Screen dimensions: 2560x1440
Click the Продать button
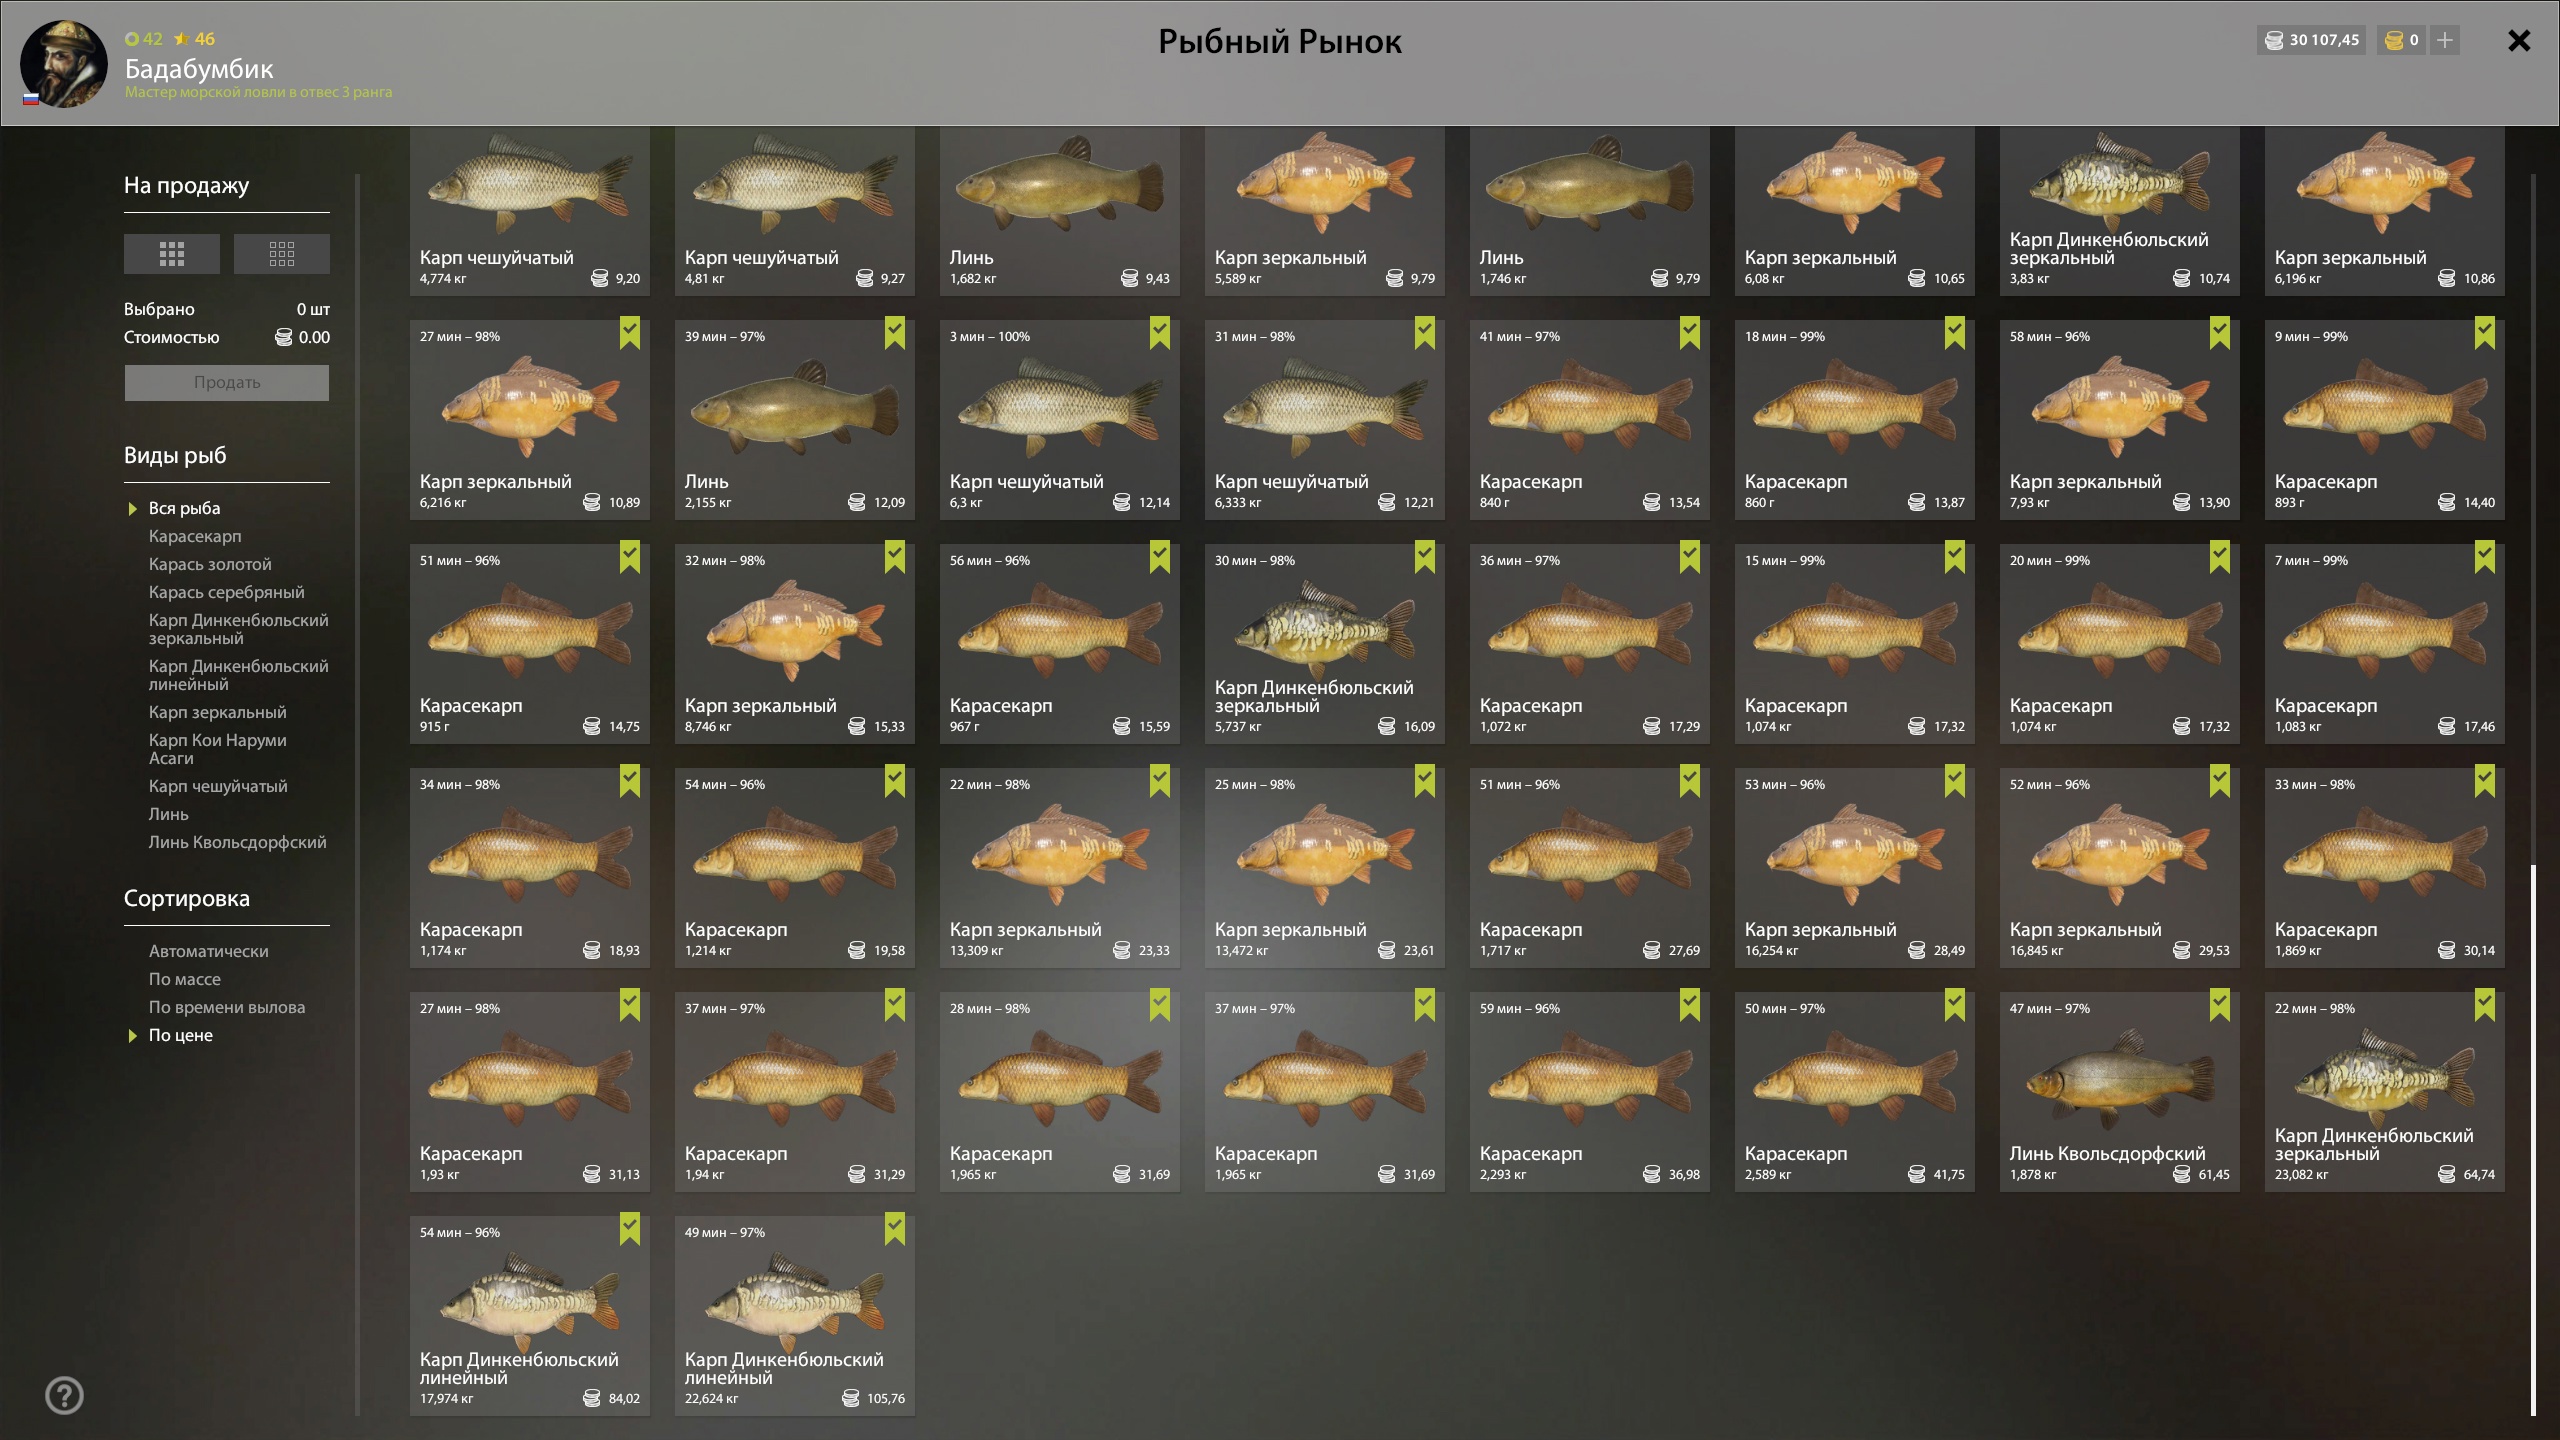pos(227,382)
